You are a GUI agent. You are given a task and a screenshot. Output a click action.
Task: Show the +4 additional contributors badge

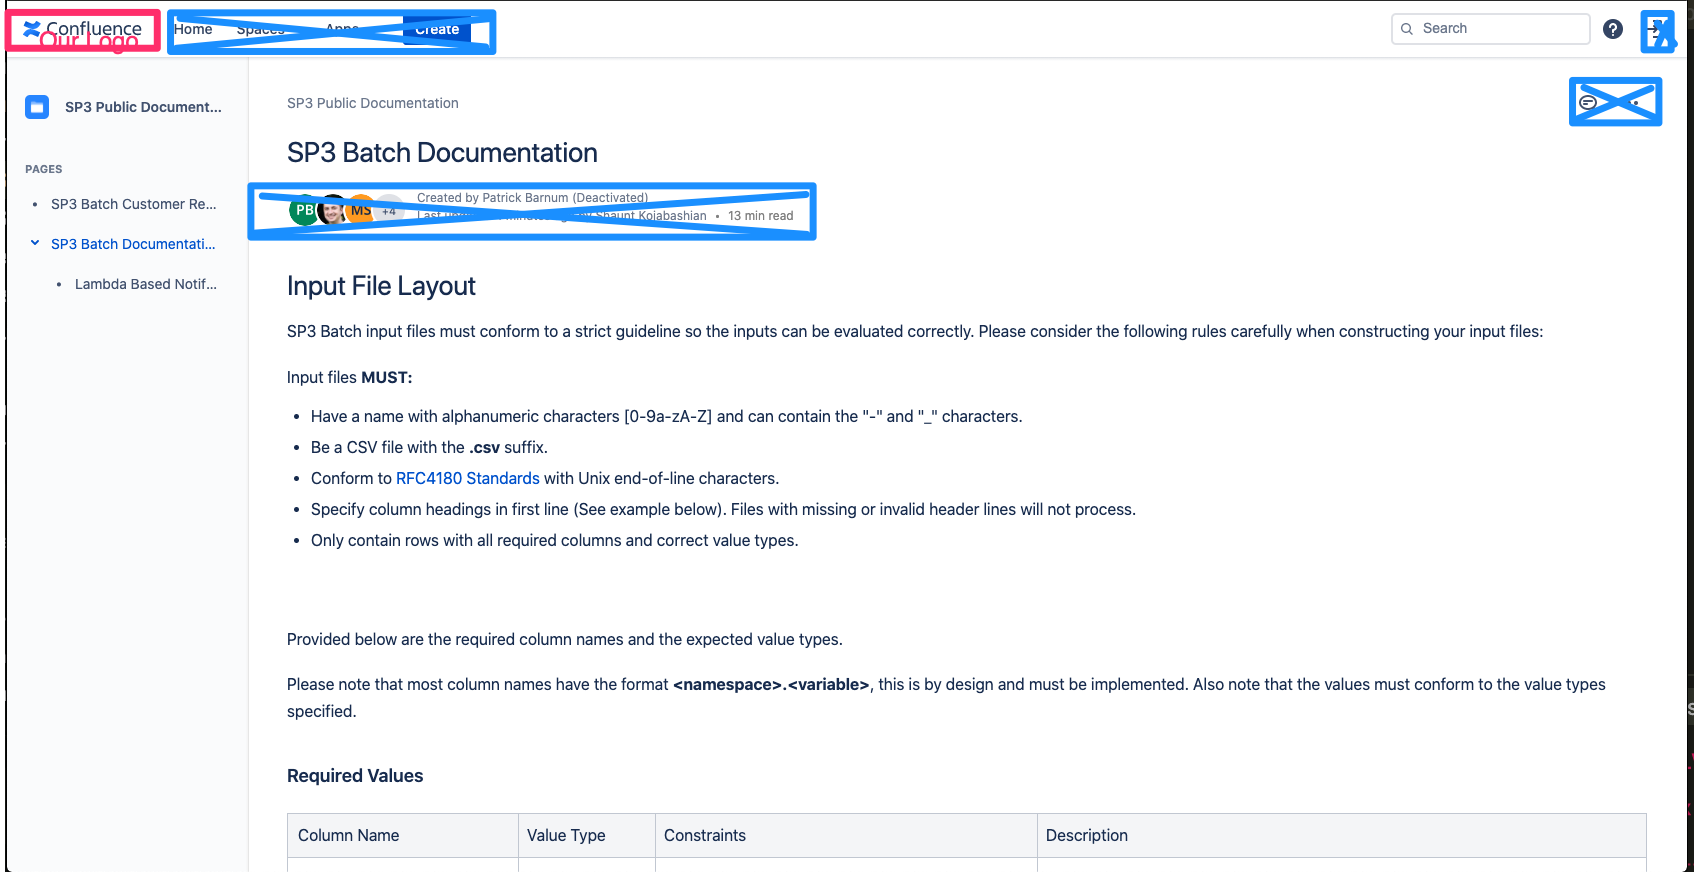(389, 211)
